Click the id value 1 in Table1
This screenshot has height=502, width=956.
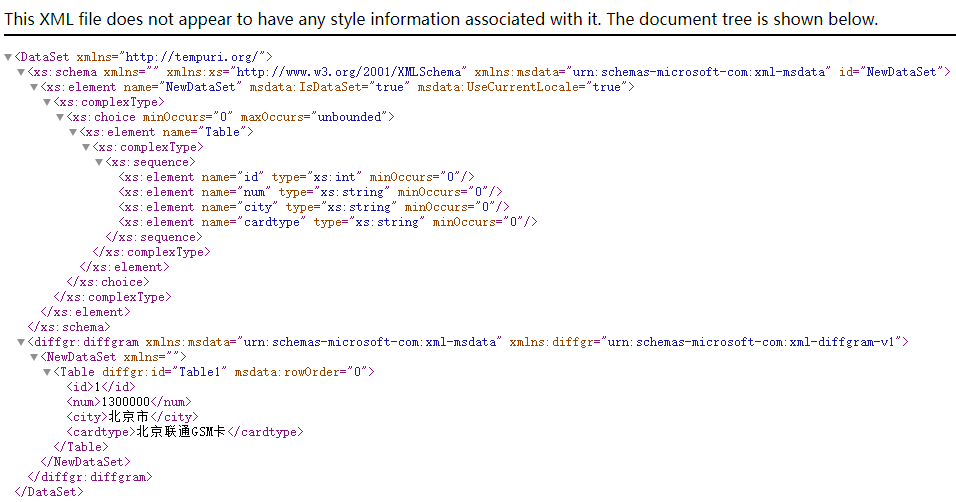(x=95, y=387)
